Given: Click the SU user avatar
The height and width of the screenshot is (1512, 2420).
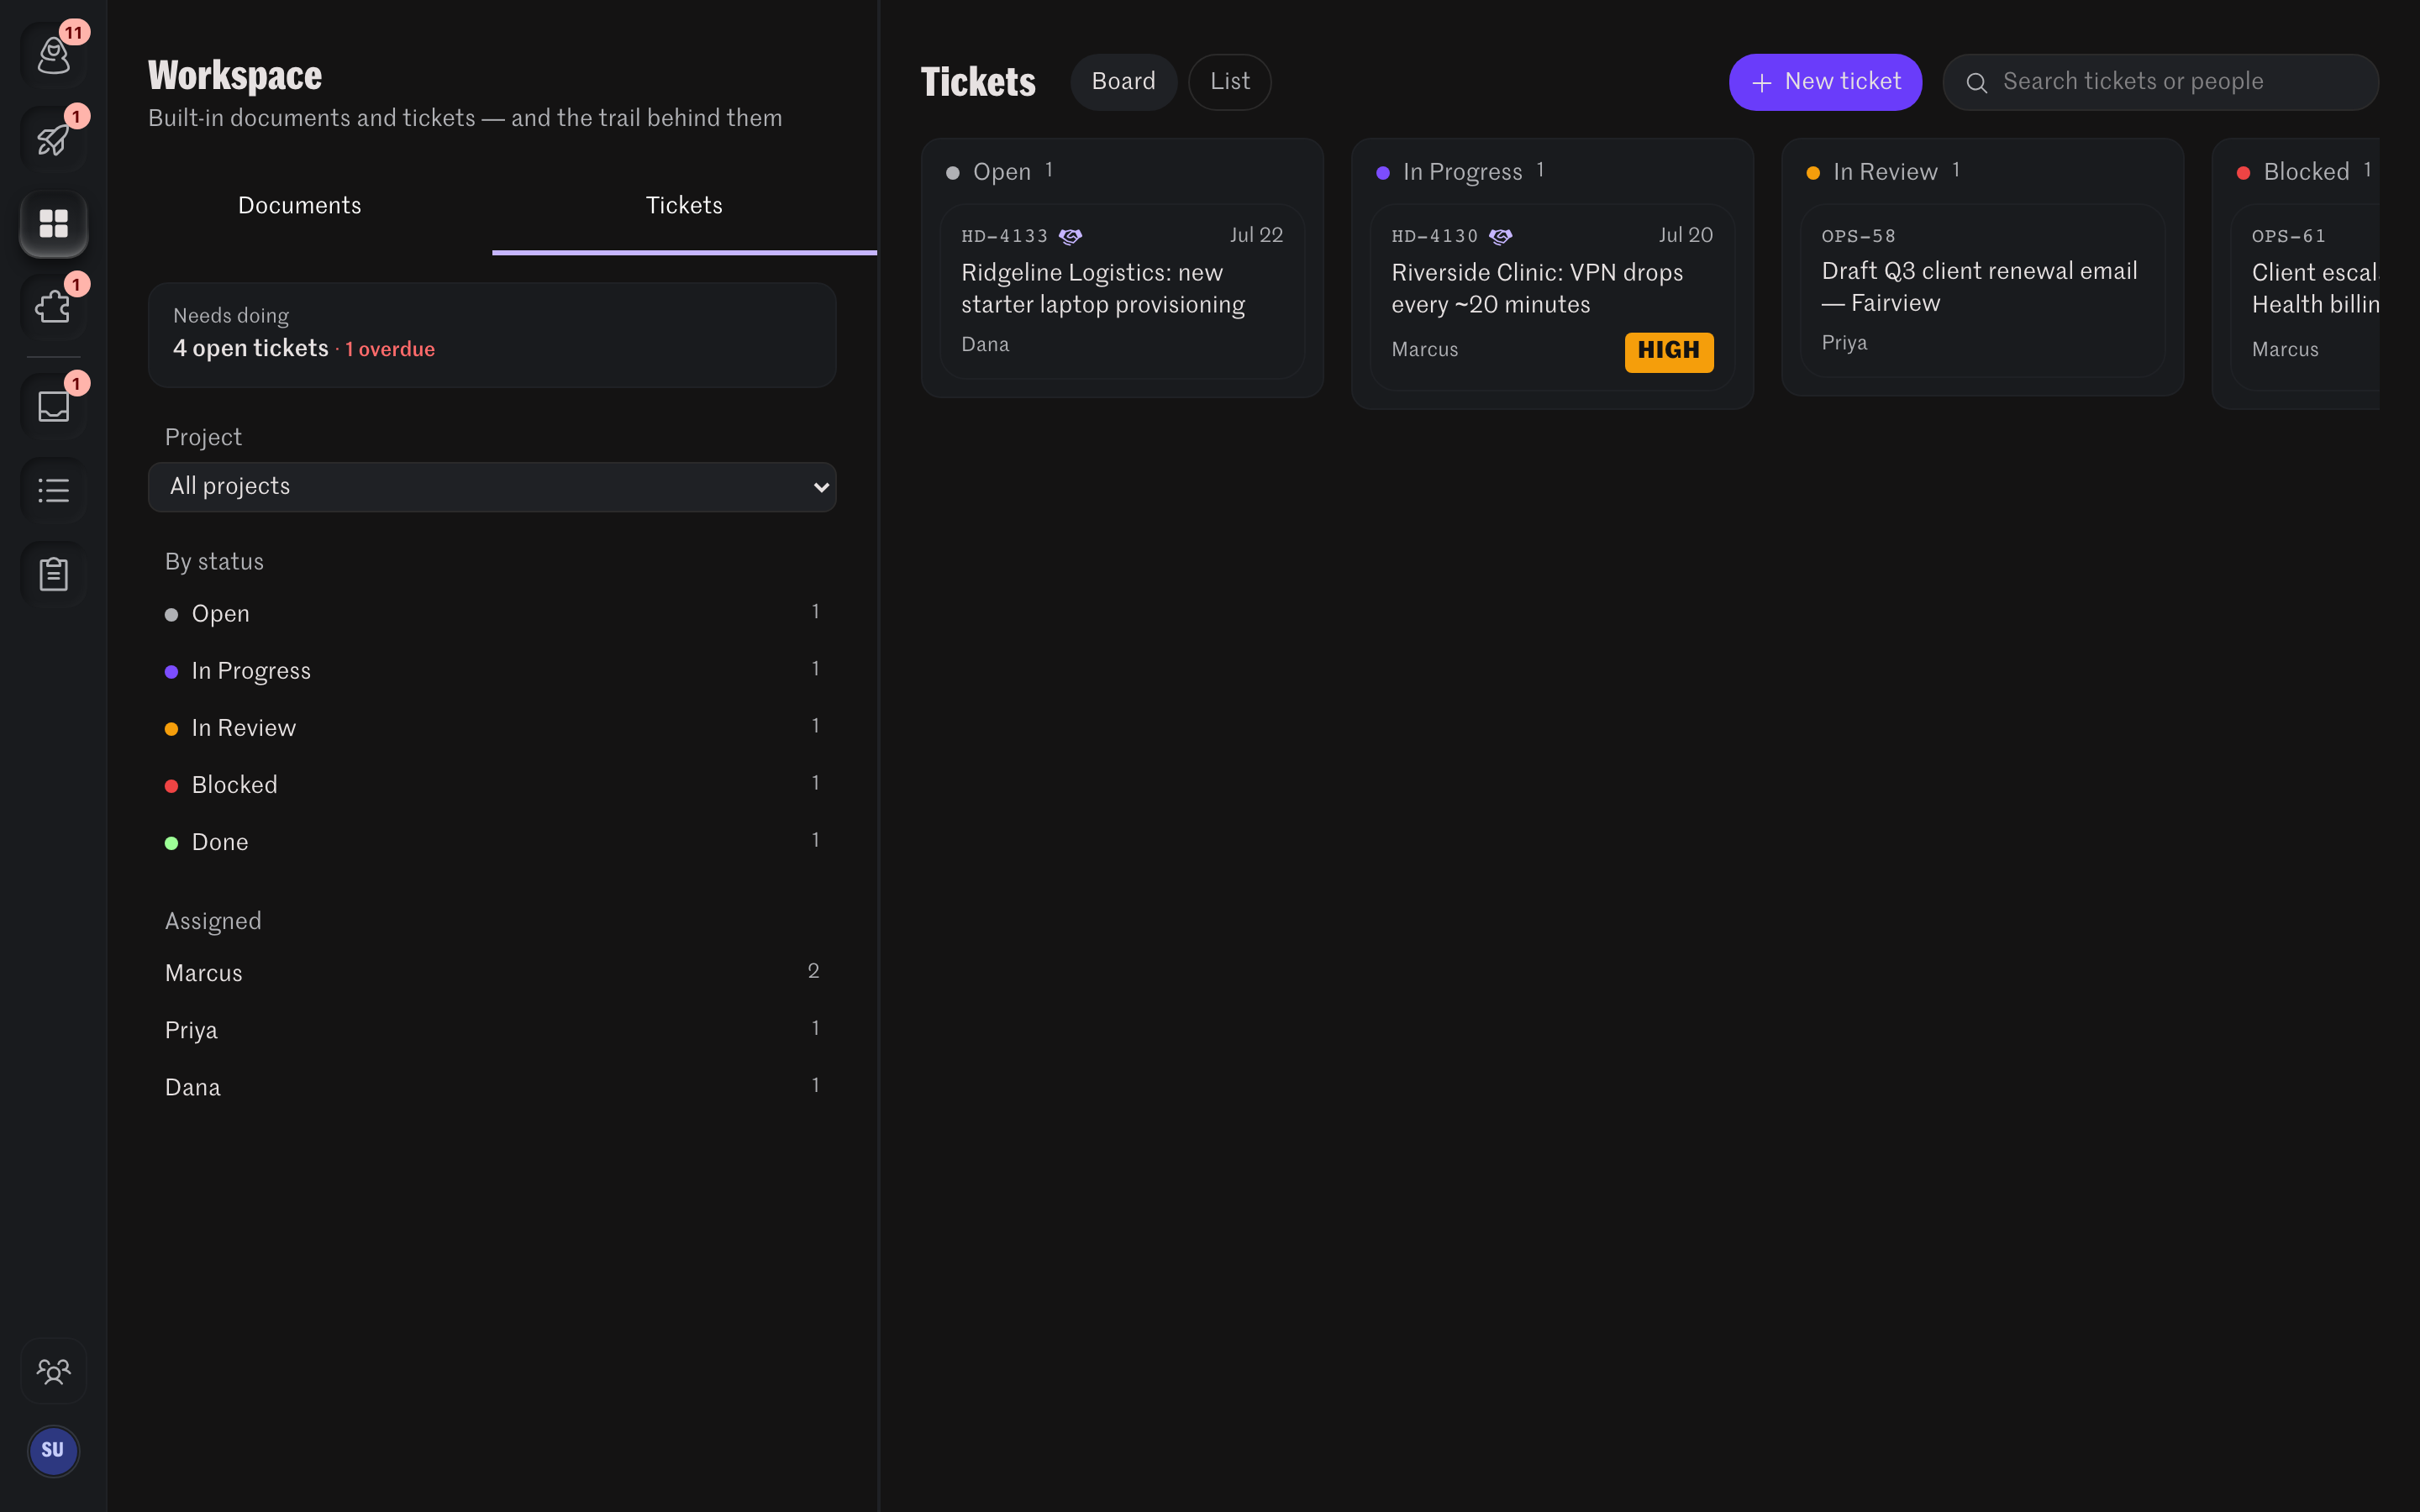Looking at the screenshot, I should coord(53,1451).
